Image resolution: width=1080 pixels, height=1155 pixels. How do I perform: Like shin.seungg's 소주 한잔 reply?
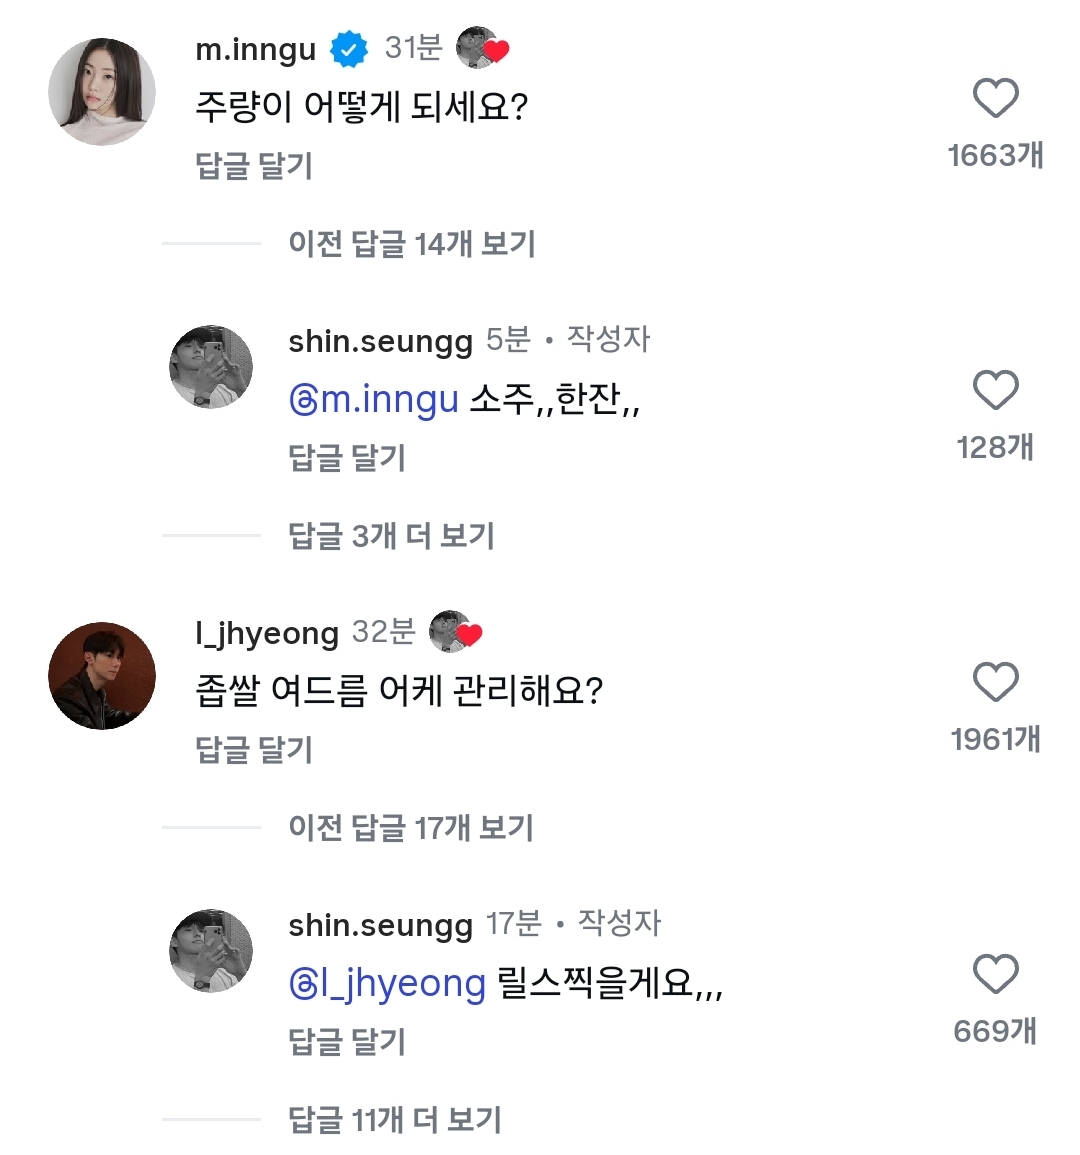pos(995,390)
